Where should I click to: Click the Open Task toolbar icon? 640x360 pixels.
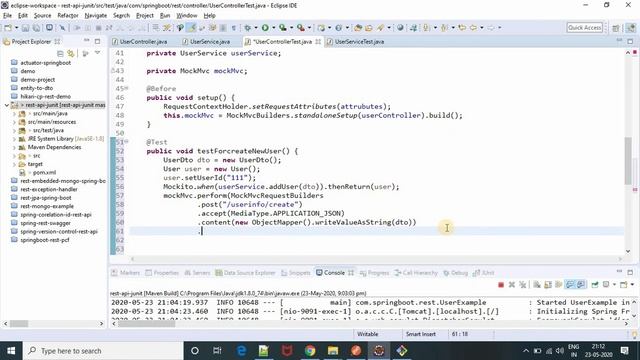[369, 28]
